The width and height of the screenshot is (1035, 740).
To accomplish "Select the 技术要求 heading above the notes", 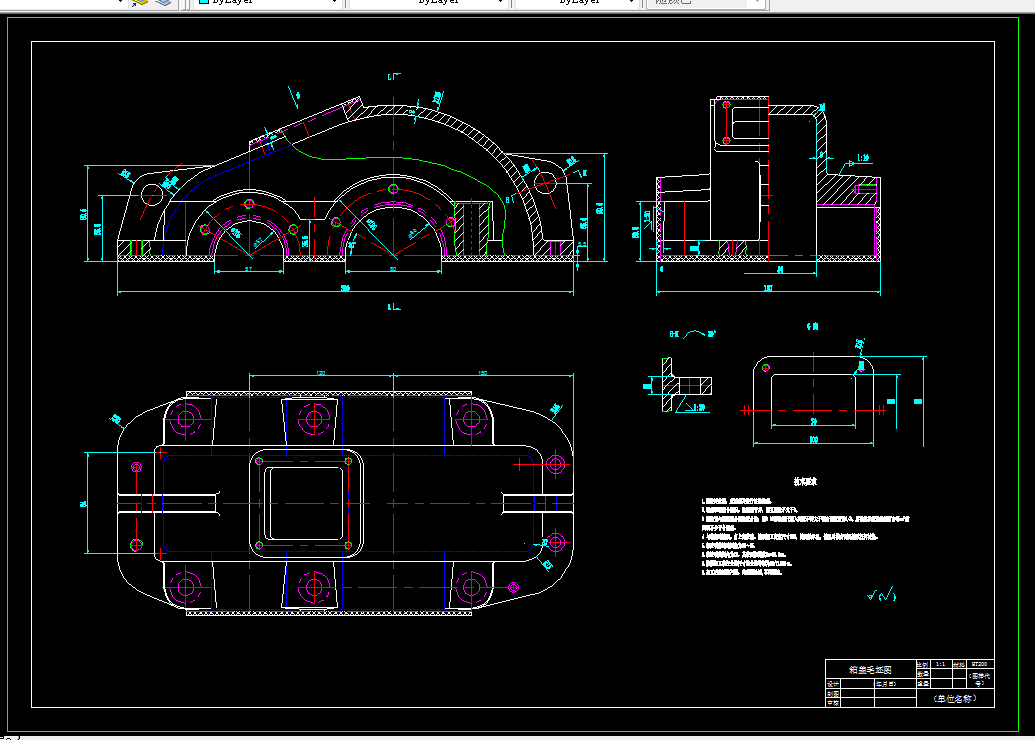I will point(805,482).
